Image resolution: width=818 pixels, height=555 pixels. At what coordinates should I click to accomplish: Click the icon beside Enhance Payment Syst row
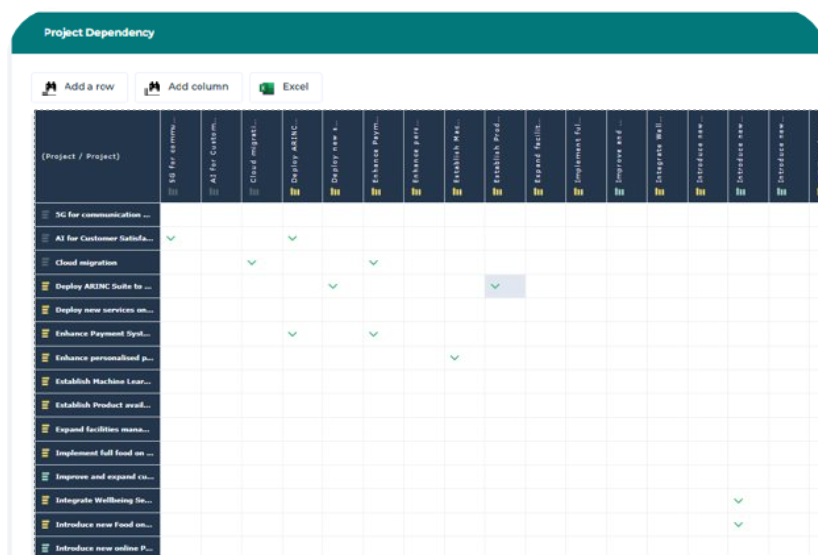(45, 334)
